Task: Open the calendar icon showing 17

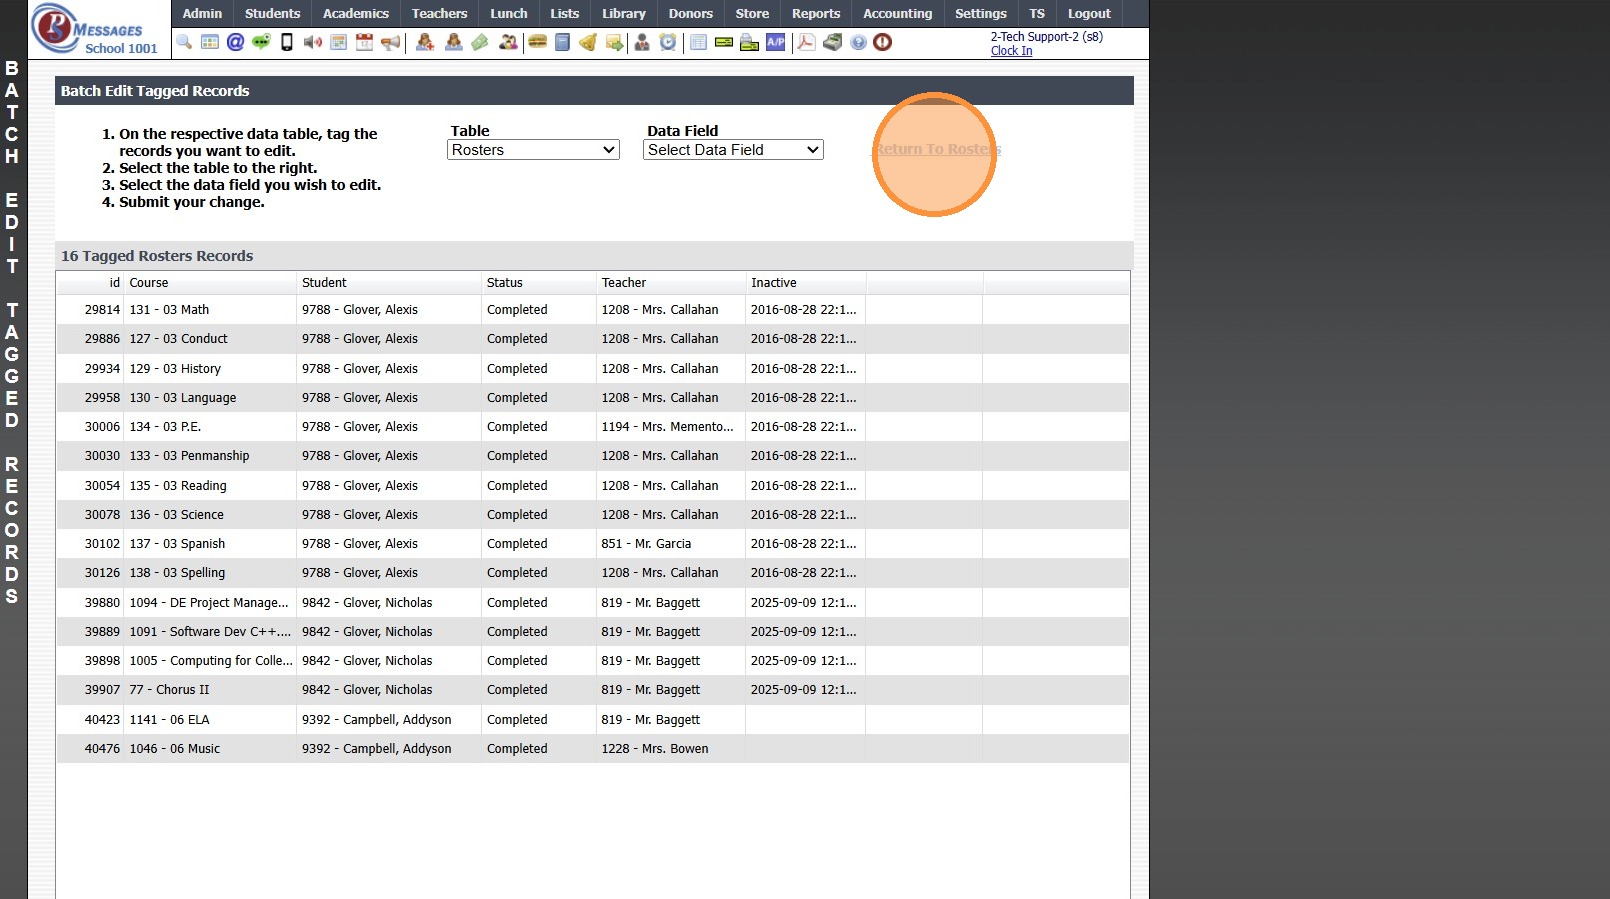Action: pyautogui.click(x=365, y=42)
